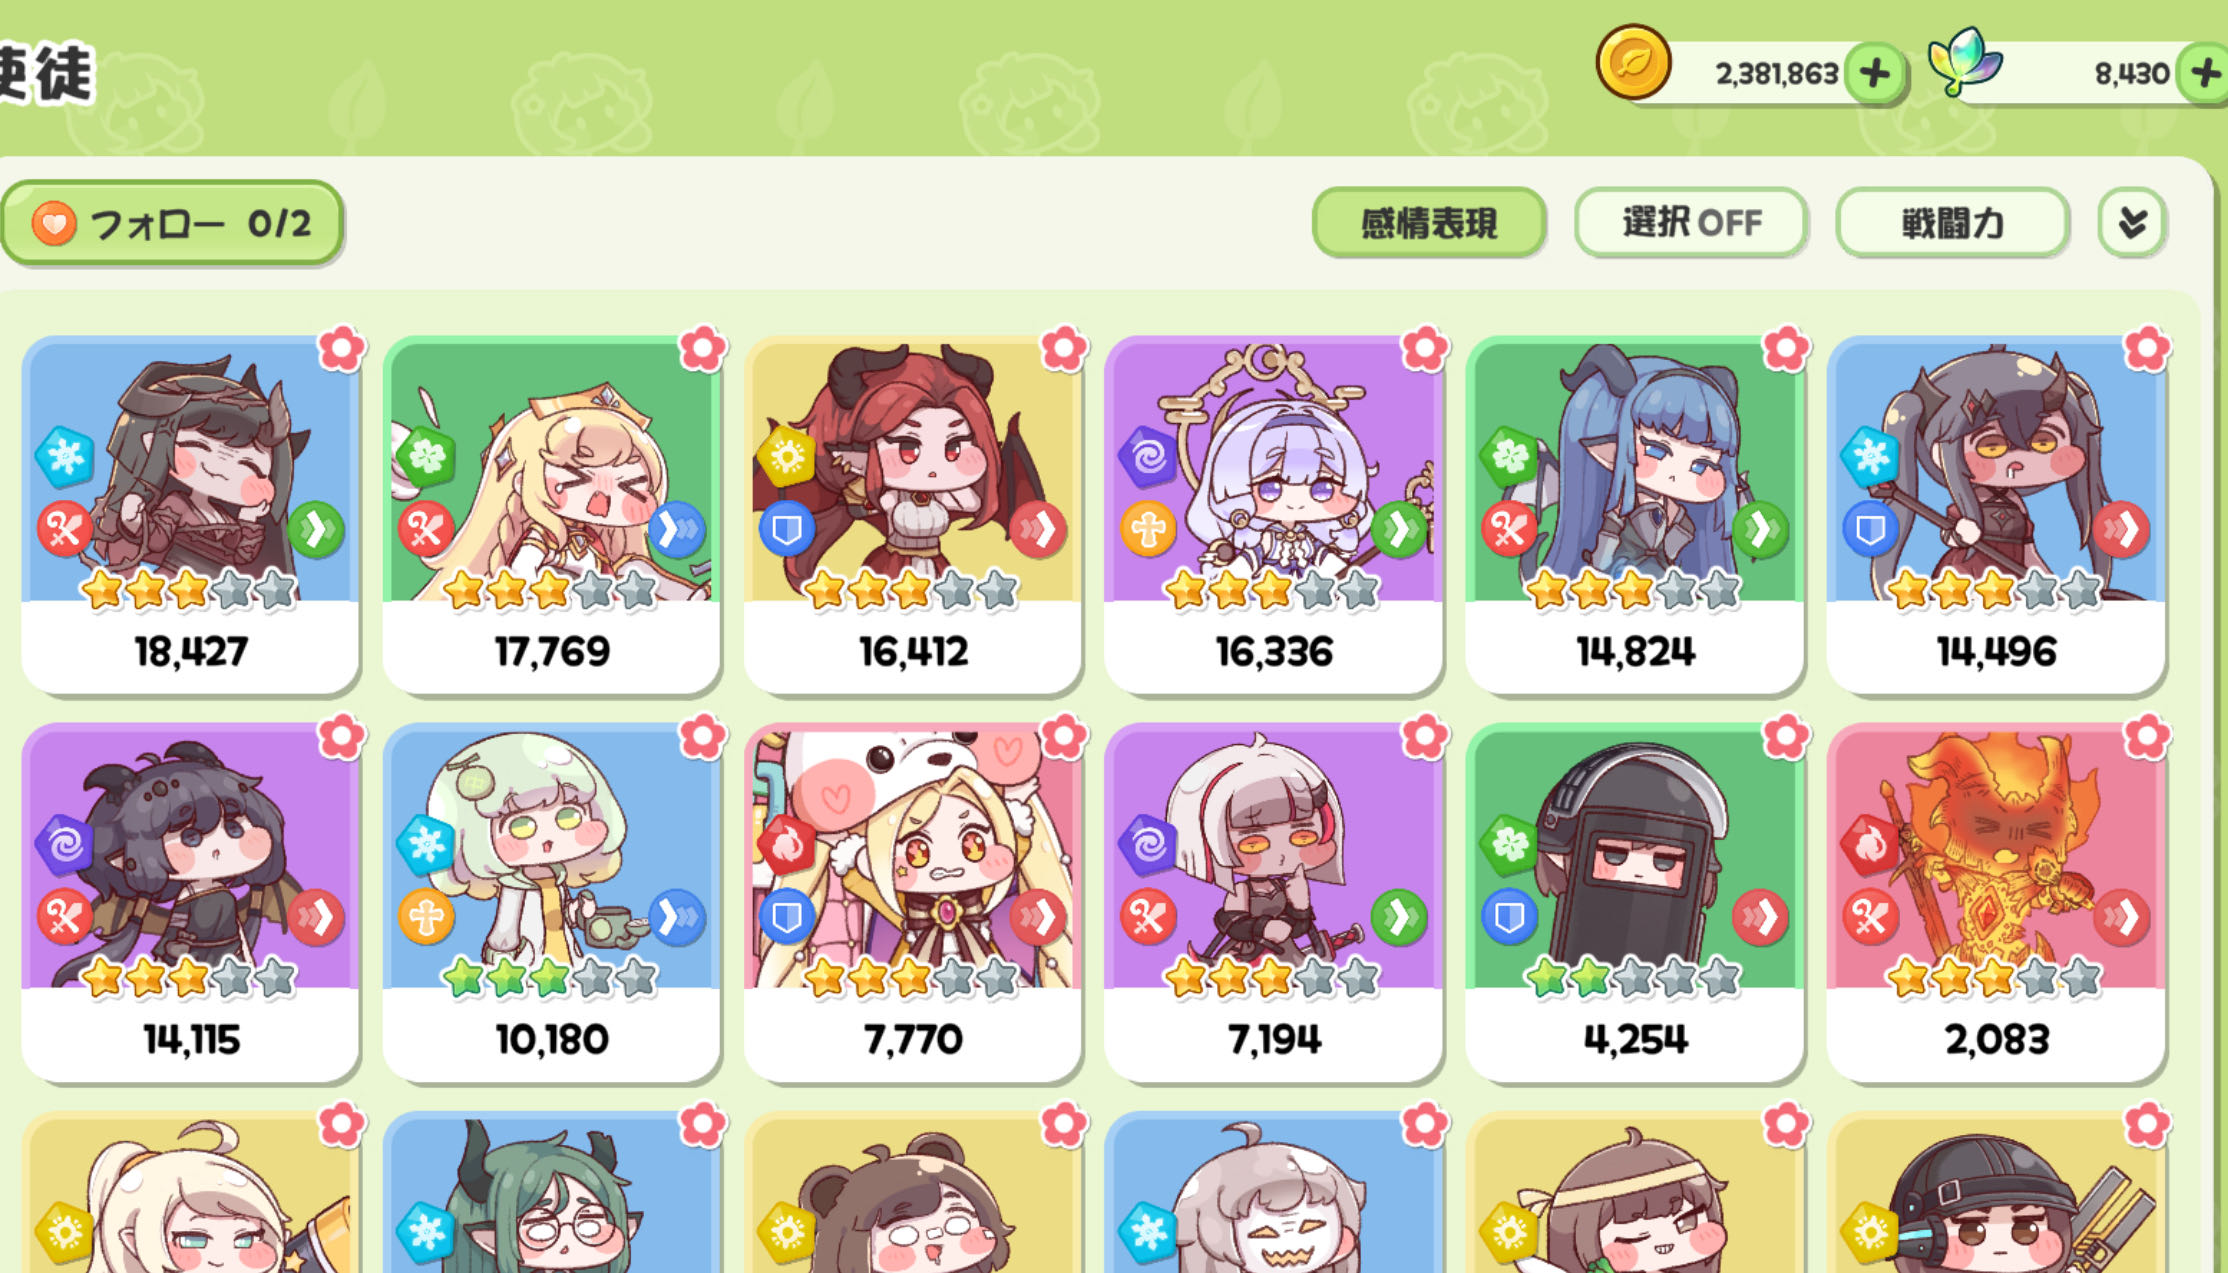This screenshot has width=2228, height=1273.
Task: Toggle the フォロー 0/2 follow filter
Action: 172,223
